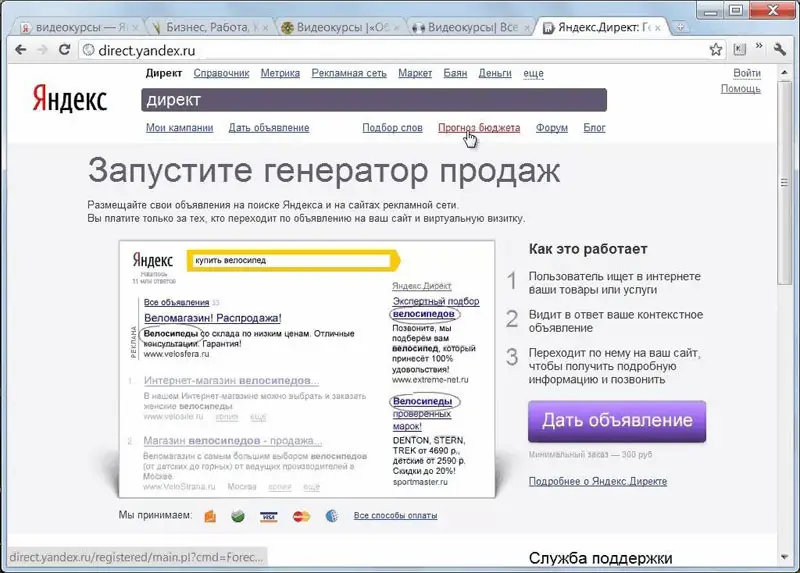Open a new tab with plus button
The image size is (800, 573).
680,27
